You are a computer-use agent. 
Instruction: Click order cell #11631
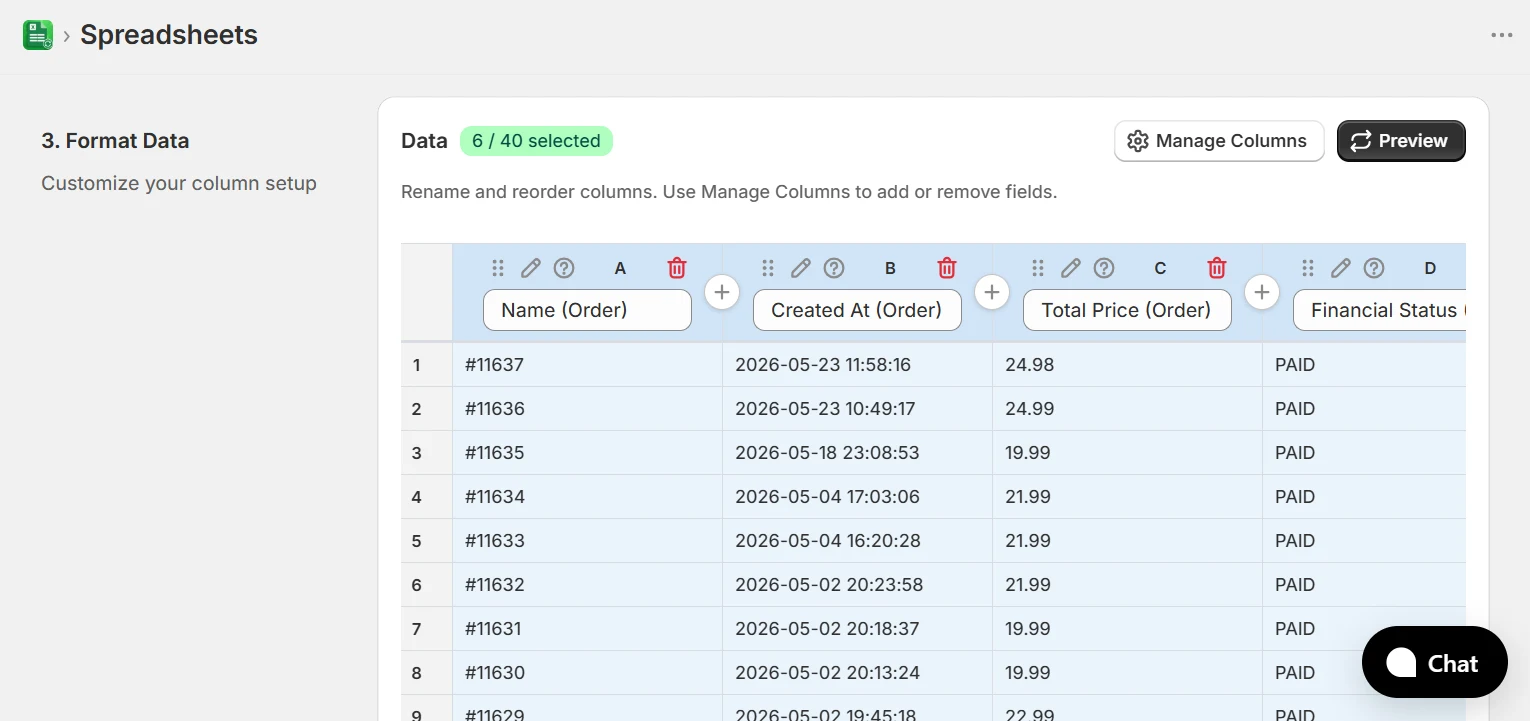587,629
